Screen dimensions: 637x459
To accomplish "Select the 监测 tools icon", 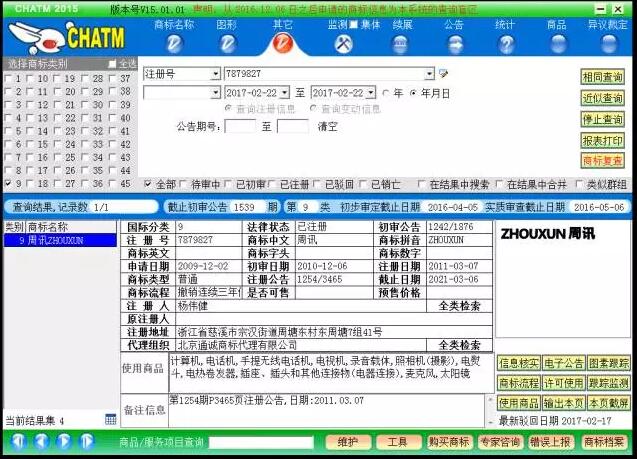I will pyautogui.click(x=343, y=43).
